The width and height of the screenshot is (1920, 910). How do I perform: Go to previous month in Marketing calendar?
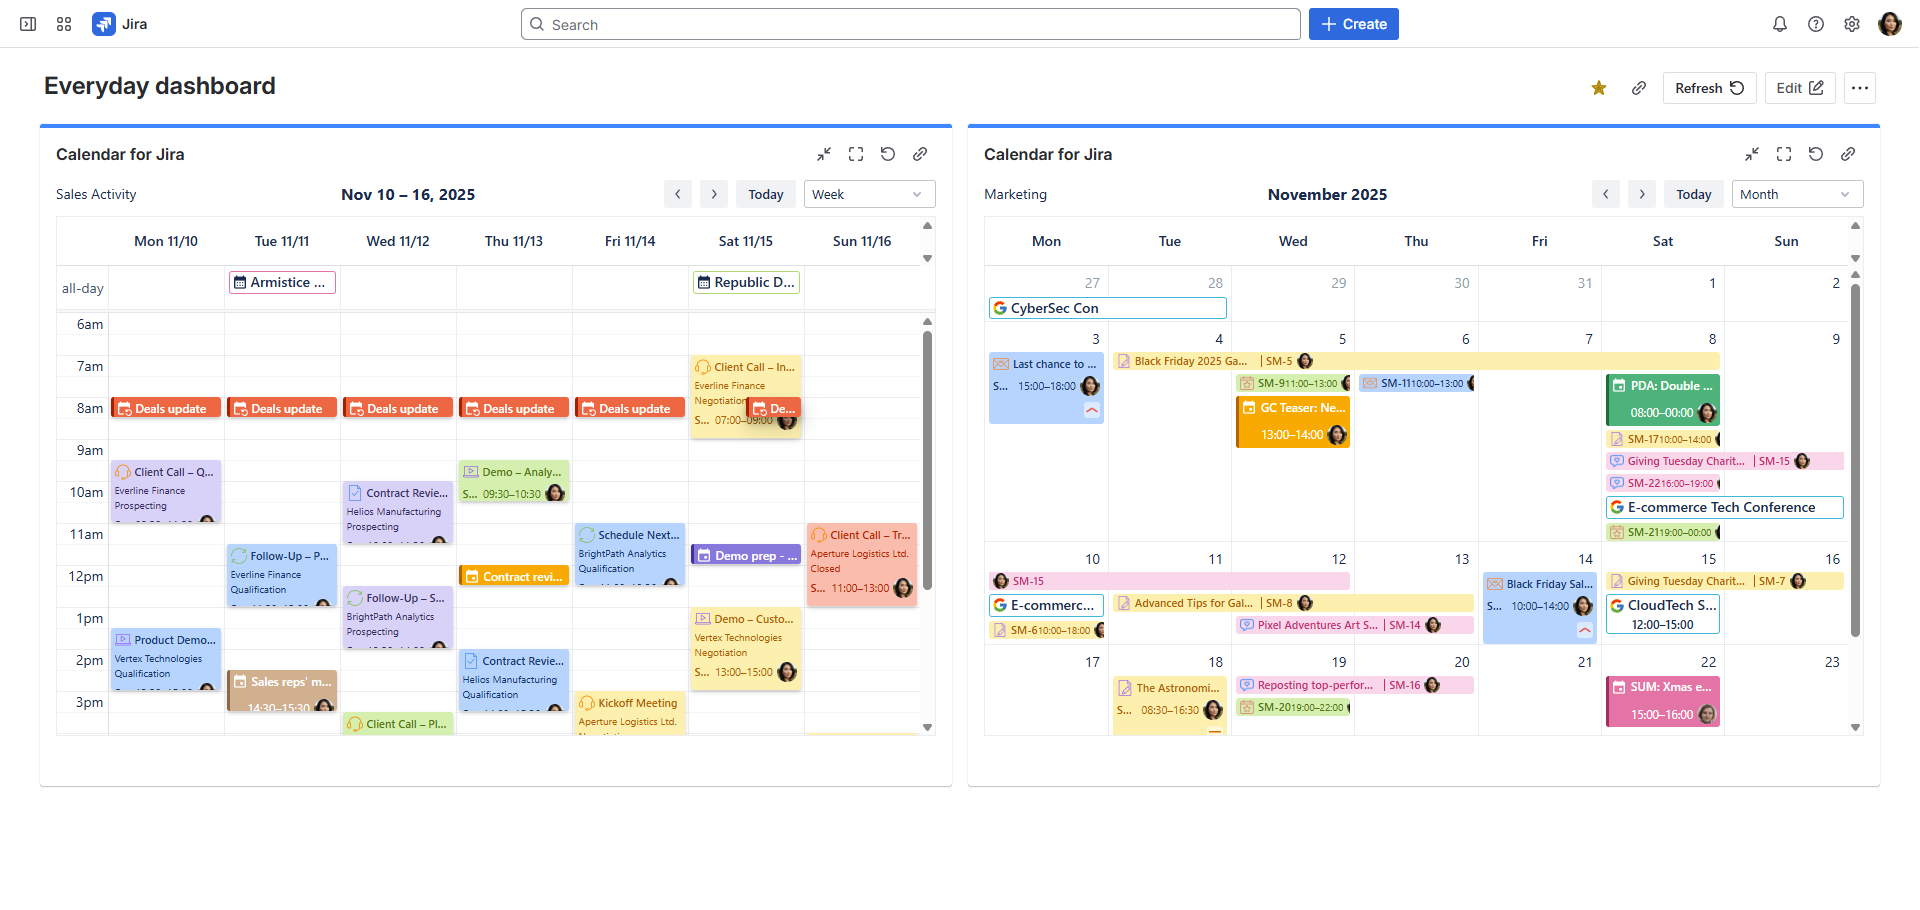pos(1606,194)
